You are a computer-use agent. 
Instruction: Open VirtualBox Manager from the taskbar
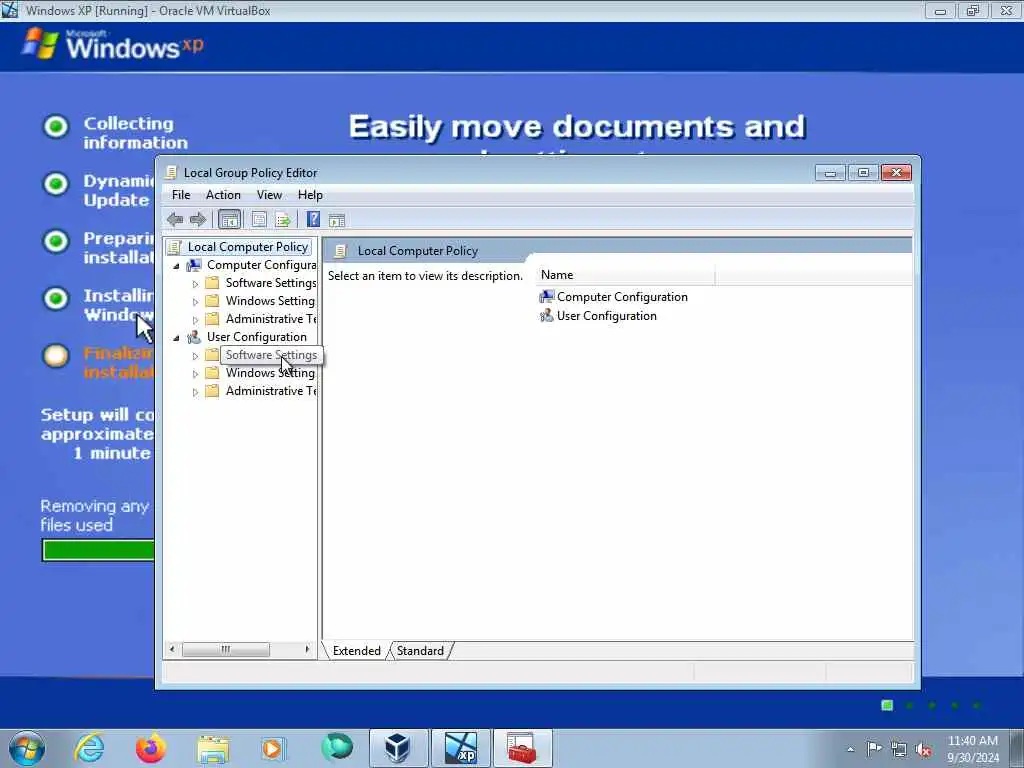(x=398, y=748)
